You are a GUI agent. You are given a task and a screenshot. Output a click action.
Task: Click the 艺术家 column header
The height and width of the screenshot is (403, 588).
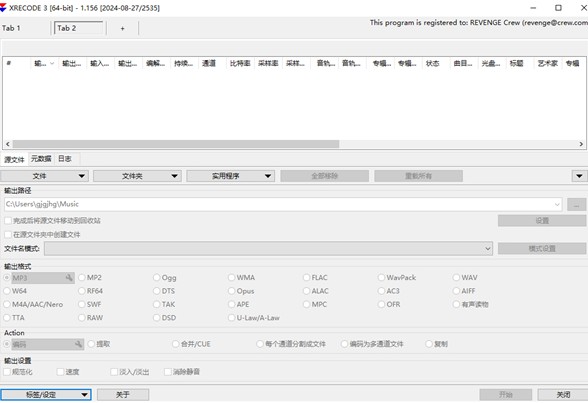point(548,63)
